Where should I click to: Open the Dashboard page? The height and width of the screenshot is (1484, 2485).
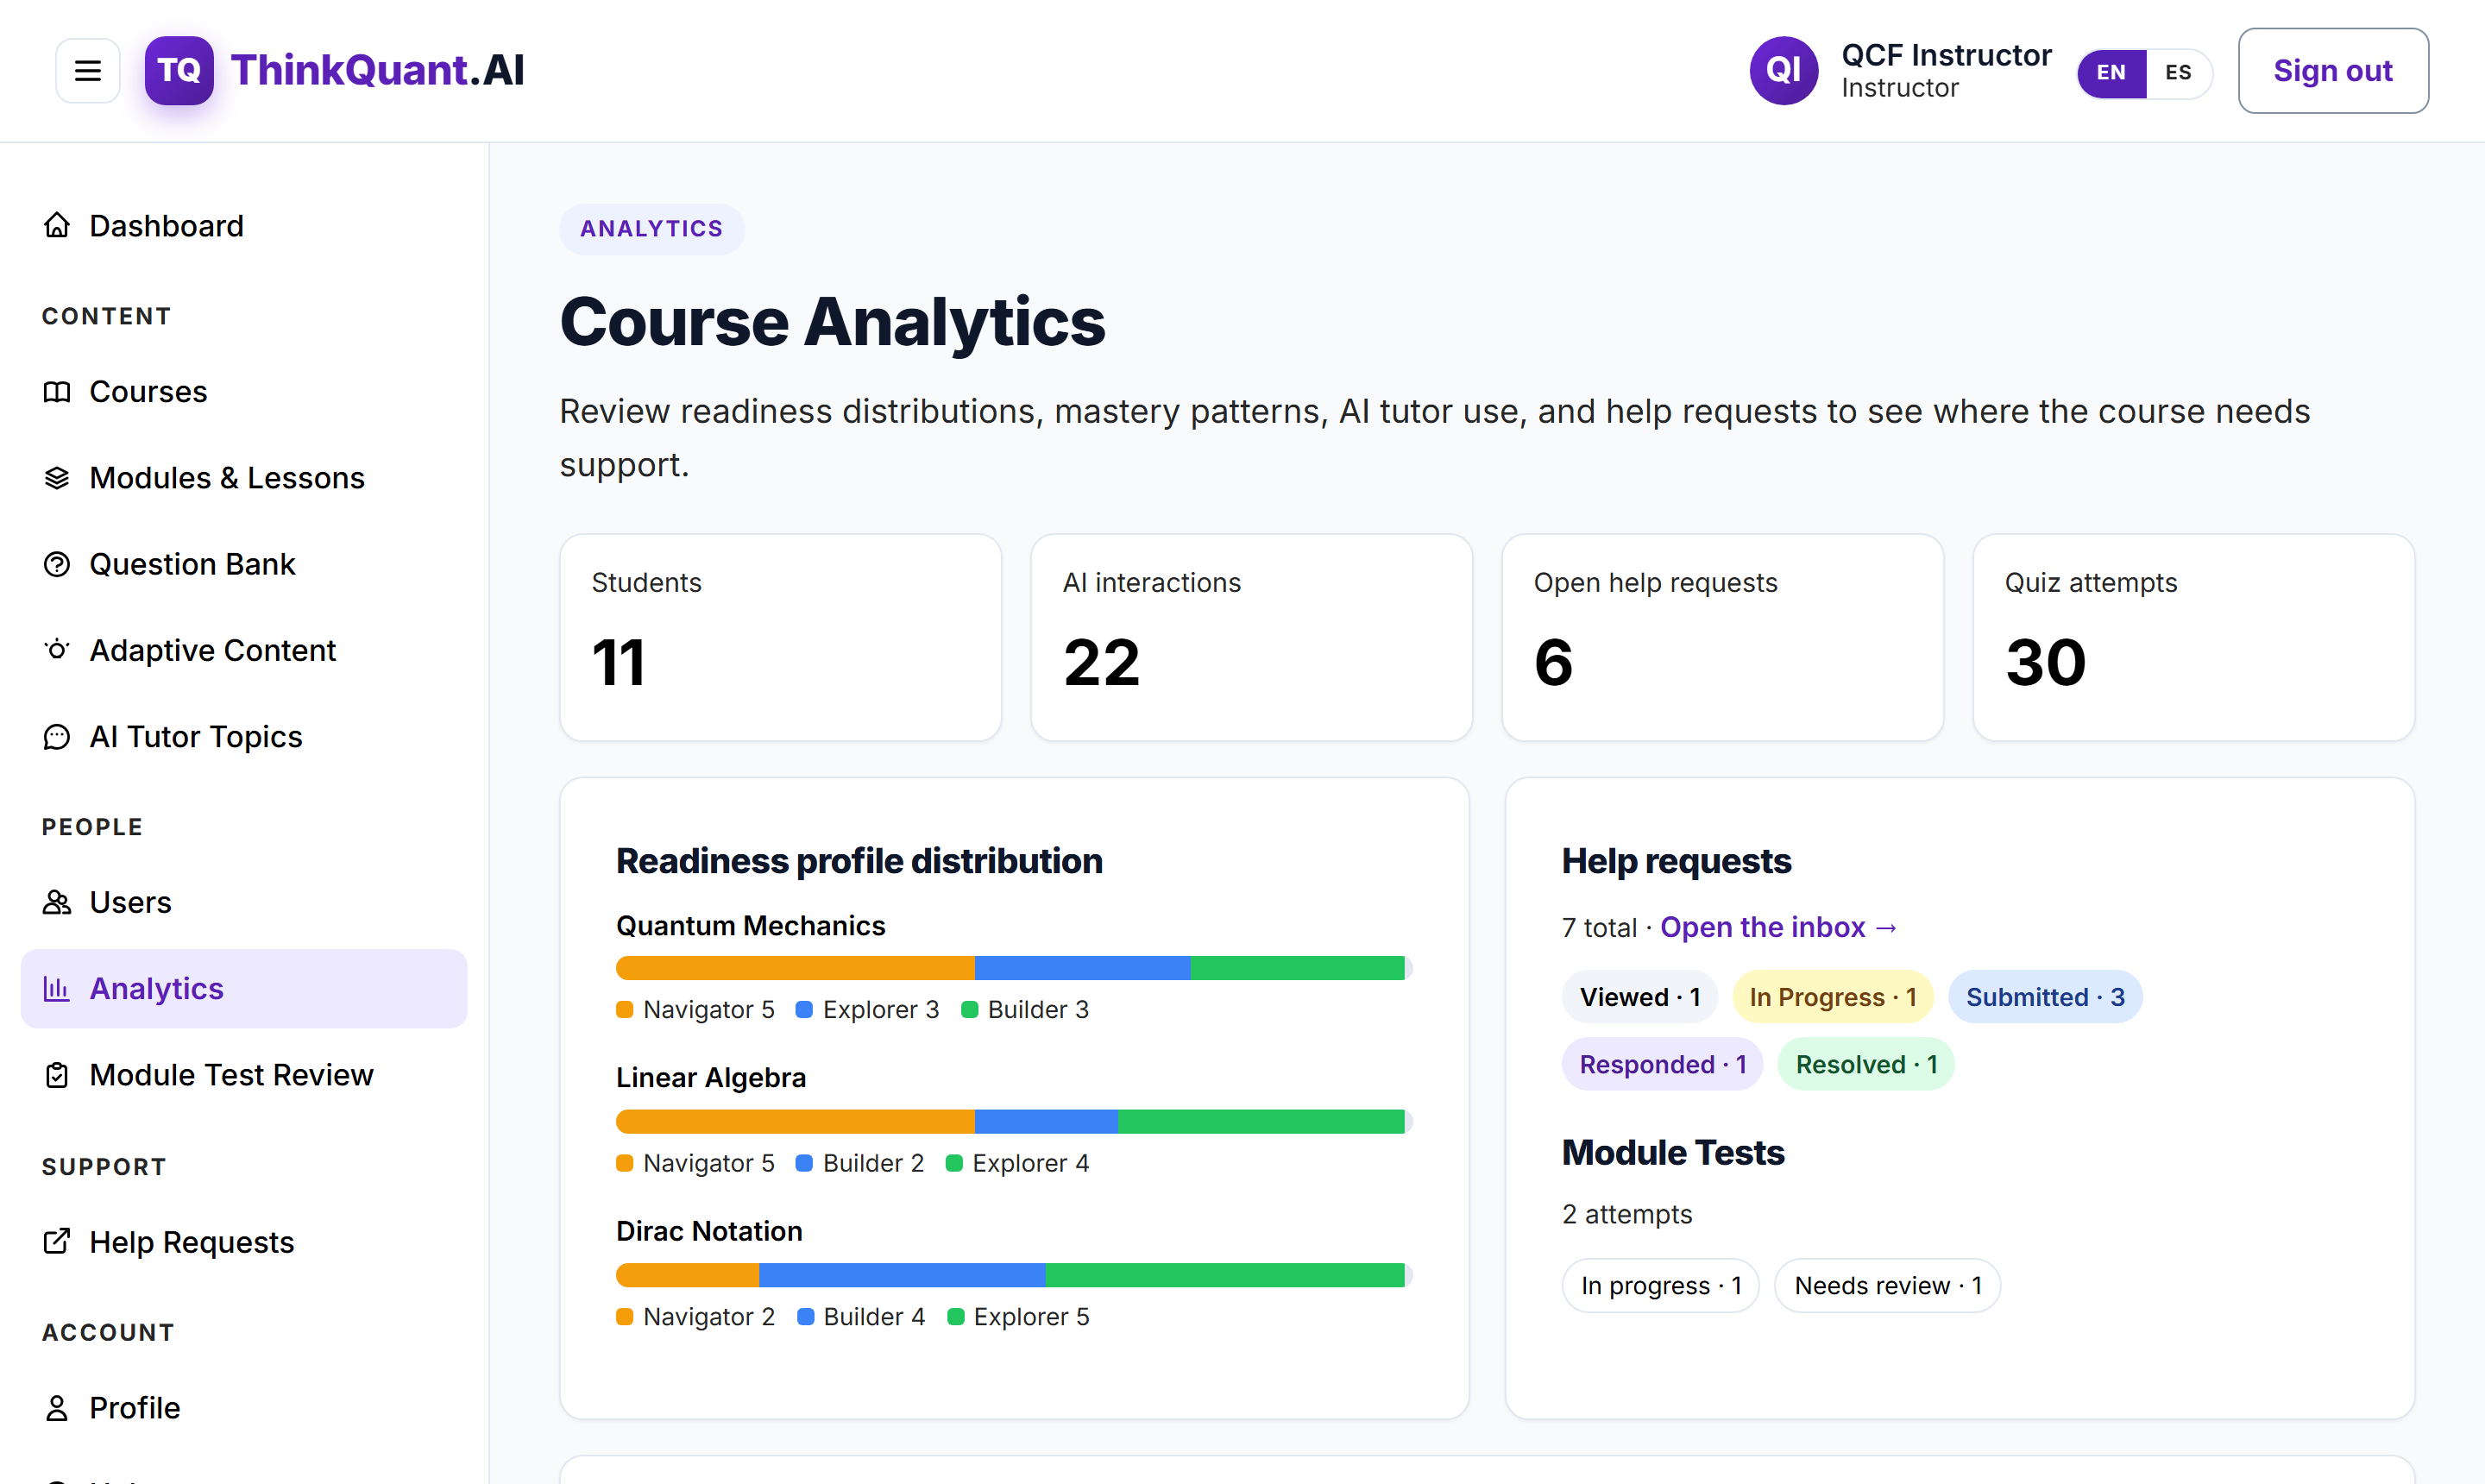(x=244, y=226)
